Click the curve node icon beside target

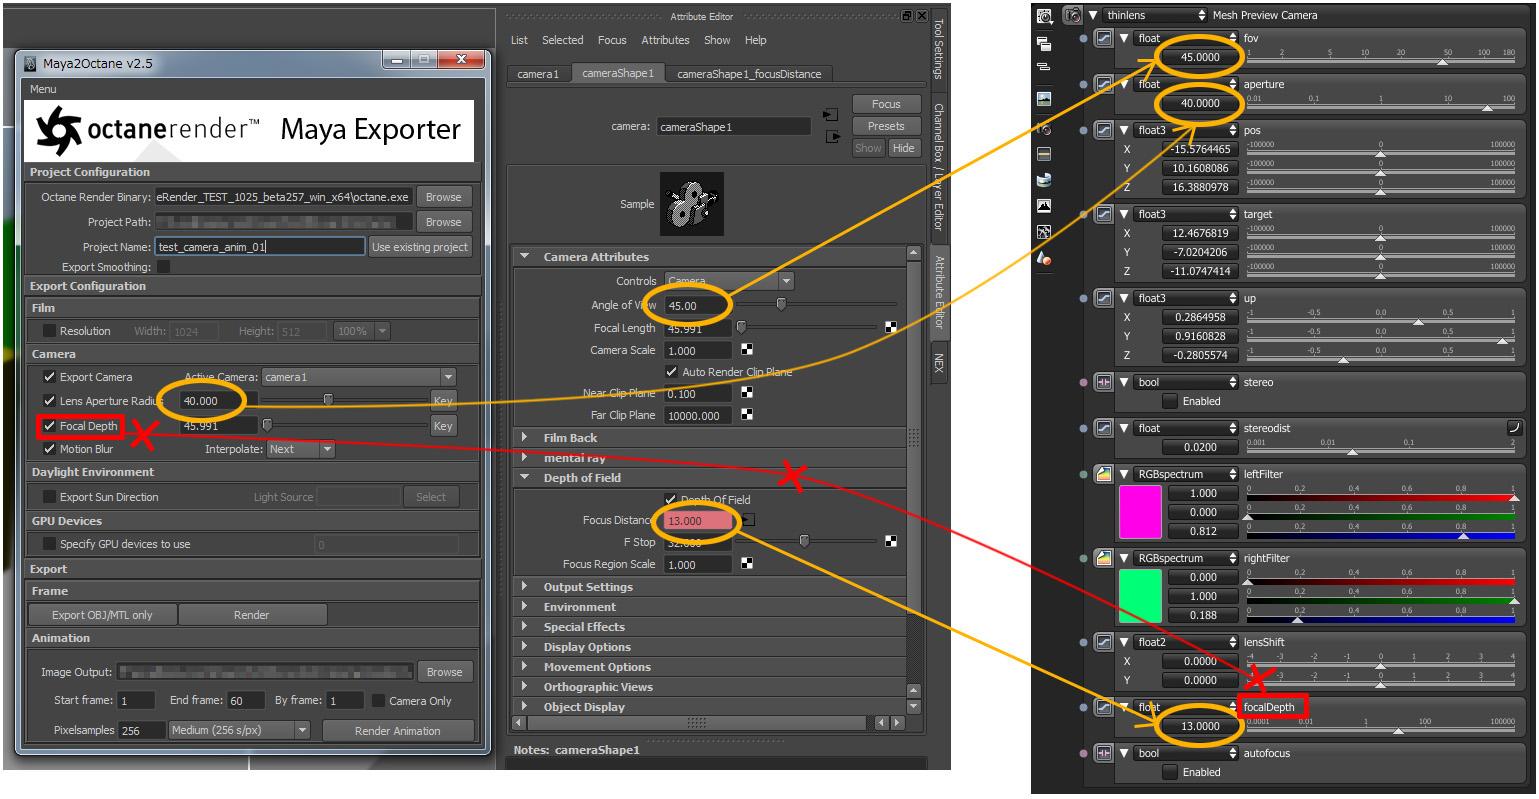[x=1104, y=214]
